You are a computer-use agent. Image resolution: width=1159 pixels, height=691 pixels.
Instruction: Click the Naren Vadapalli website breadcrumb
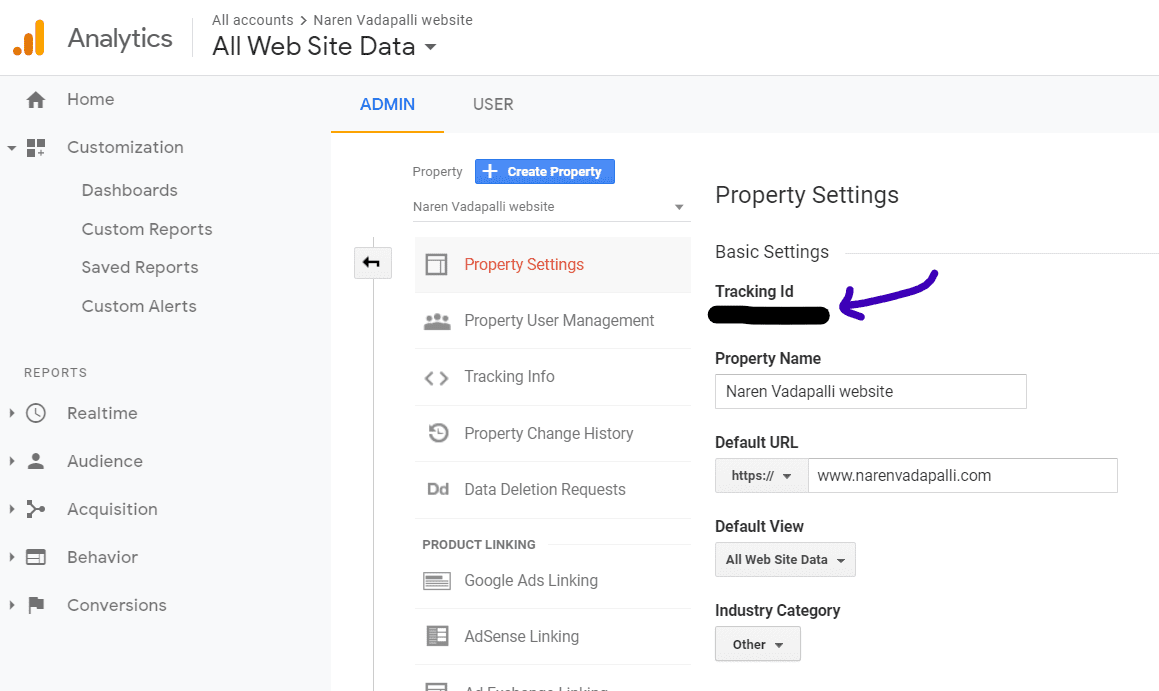(x=393, y=20)
